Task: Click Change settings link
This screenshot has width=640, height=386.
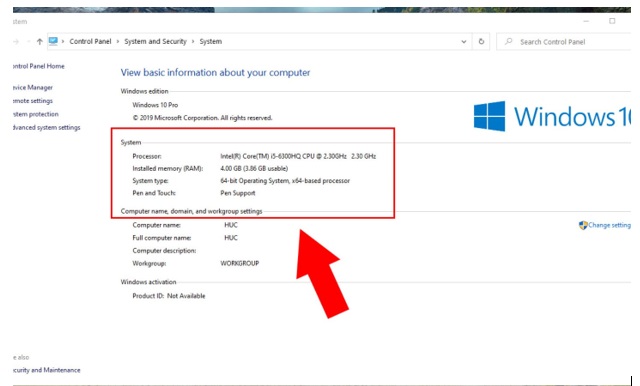Action: coord(609,225)
